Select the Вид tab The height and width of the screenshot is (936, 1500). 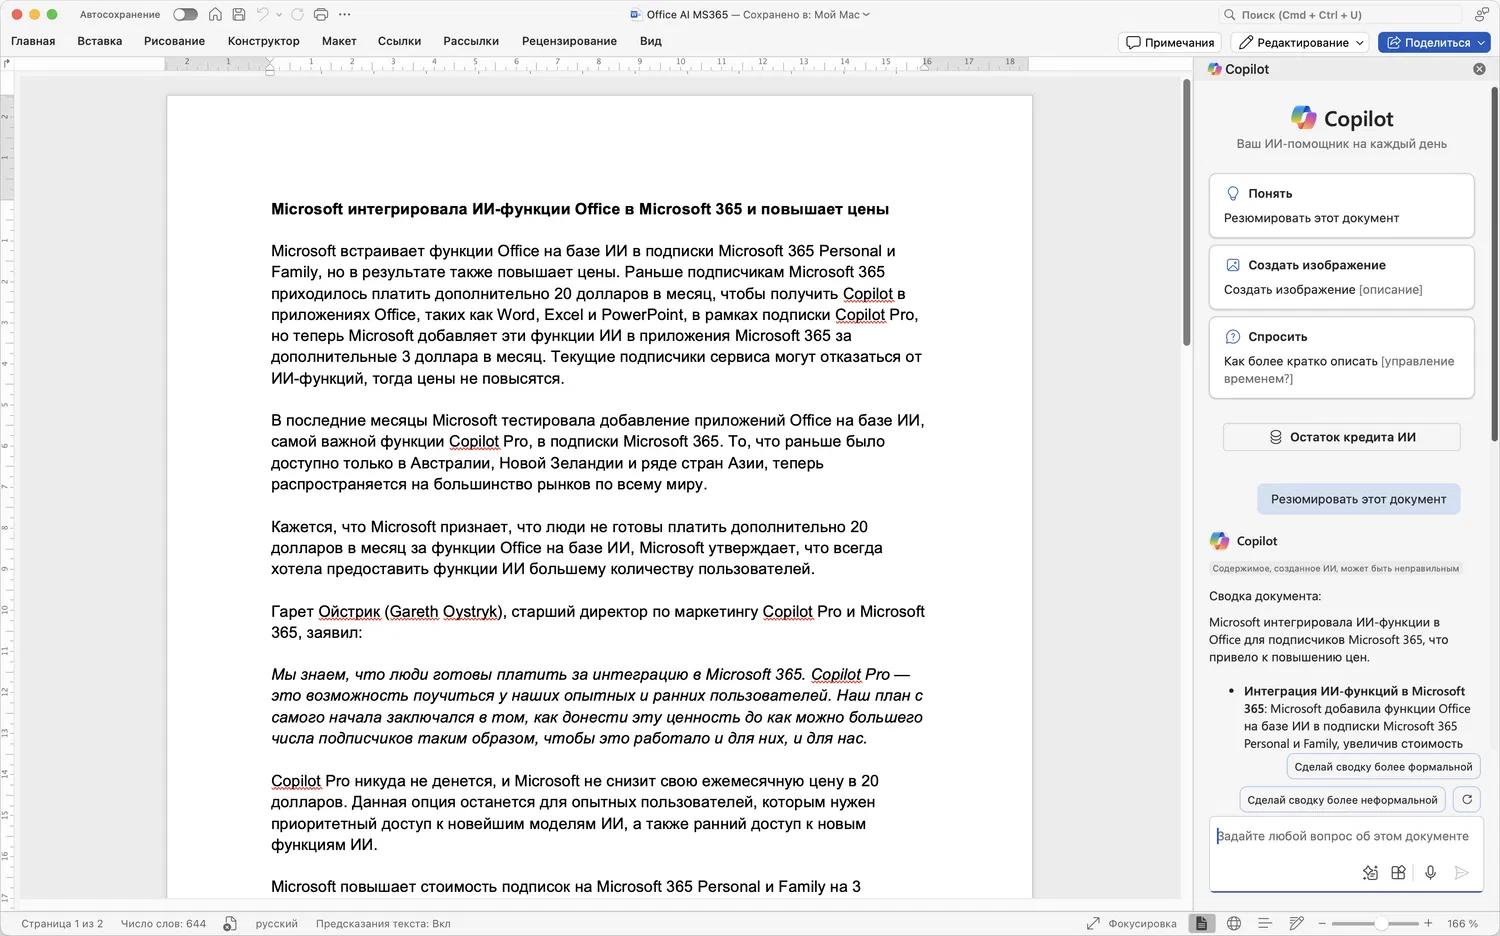point(651,42)
